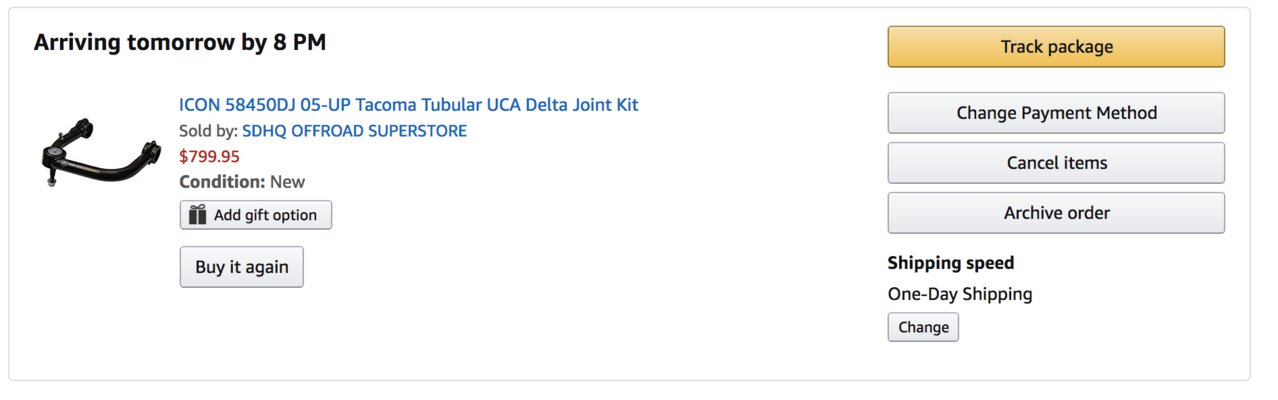Click the 8 PM delivery time text
Image resolution: width=1278 pixels, height=400 pixels.
point(298,43)
